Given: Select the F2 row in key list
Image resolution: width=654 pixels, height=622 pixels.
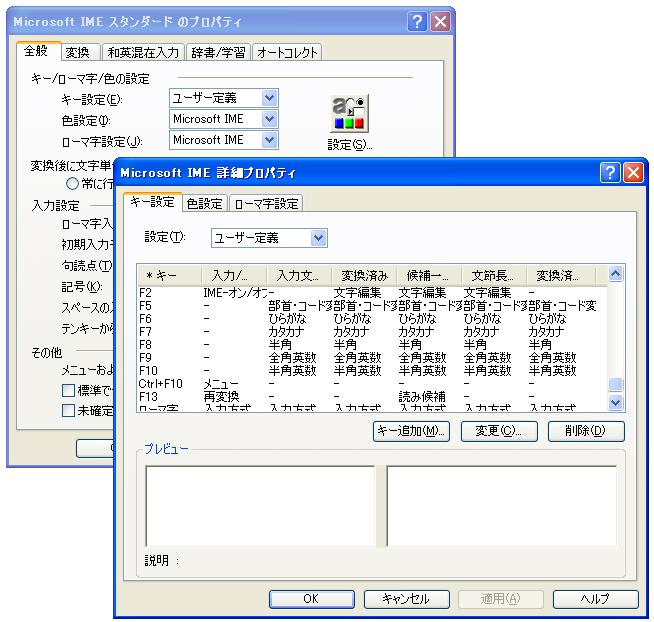Looking at the screenshot, I should [x=372, y=293].
